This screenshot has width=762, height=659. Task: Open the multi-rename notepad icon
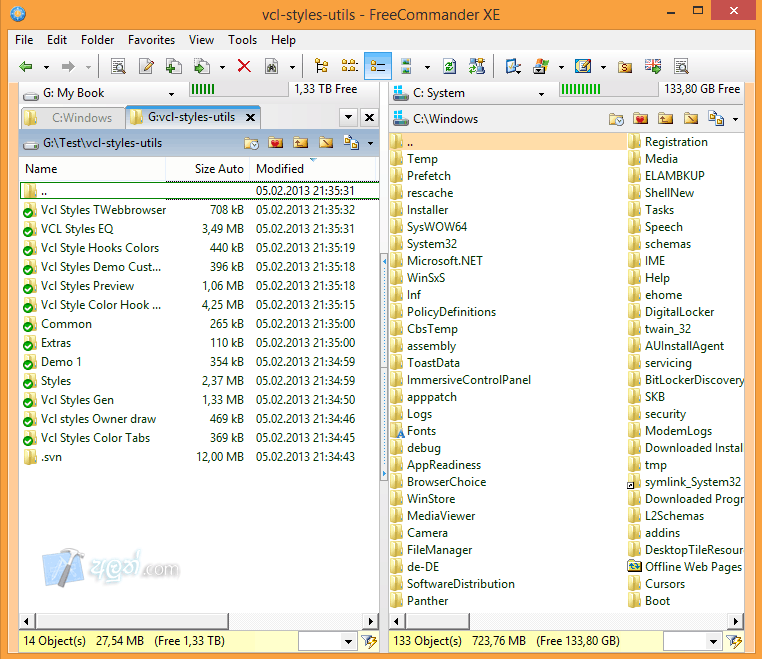(583, 66)
